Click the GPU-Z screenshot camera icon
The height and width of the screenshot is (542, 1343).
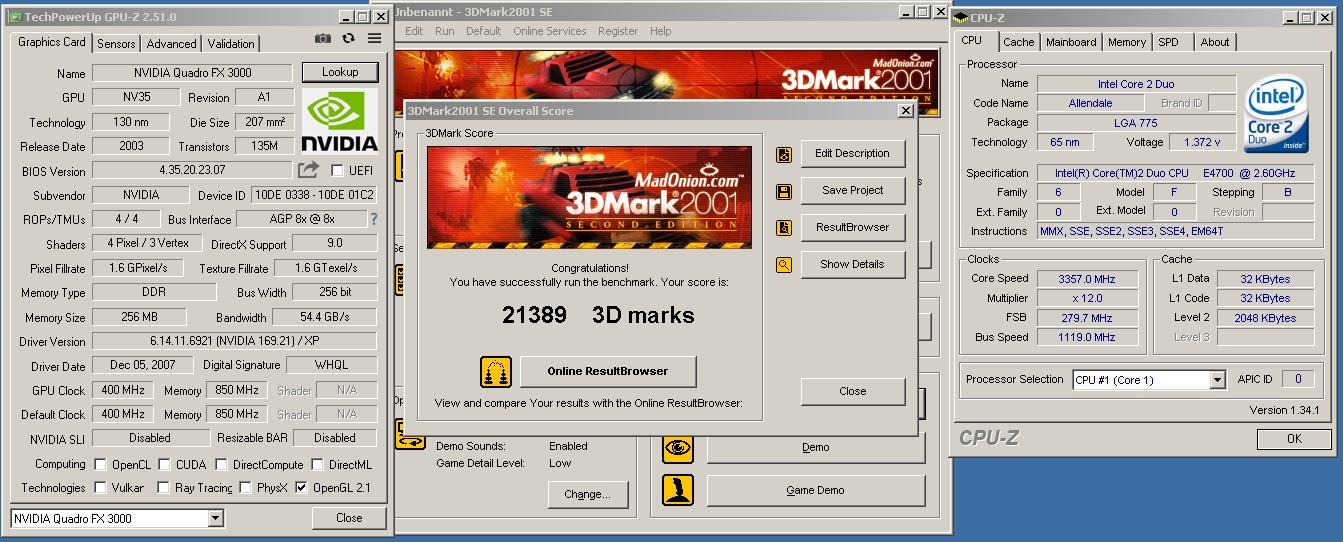pos(323,39)
